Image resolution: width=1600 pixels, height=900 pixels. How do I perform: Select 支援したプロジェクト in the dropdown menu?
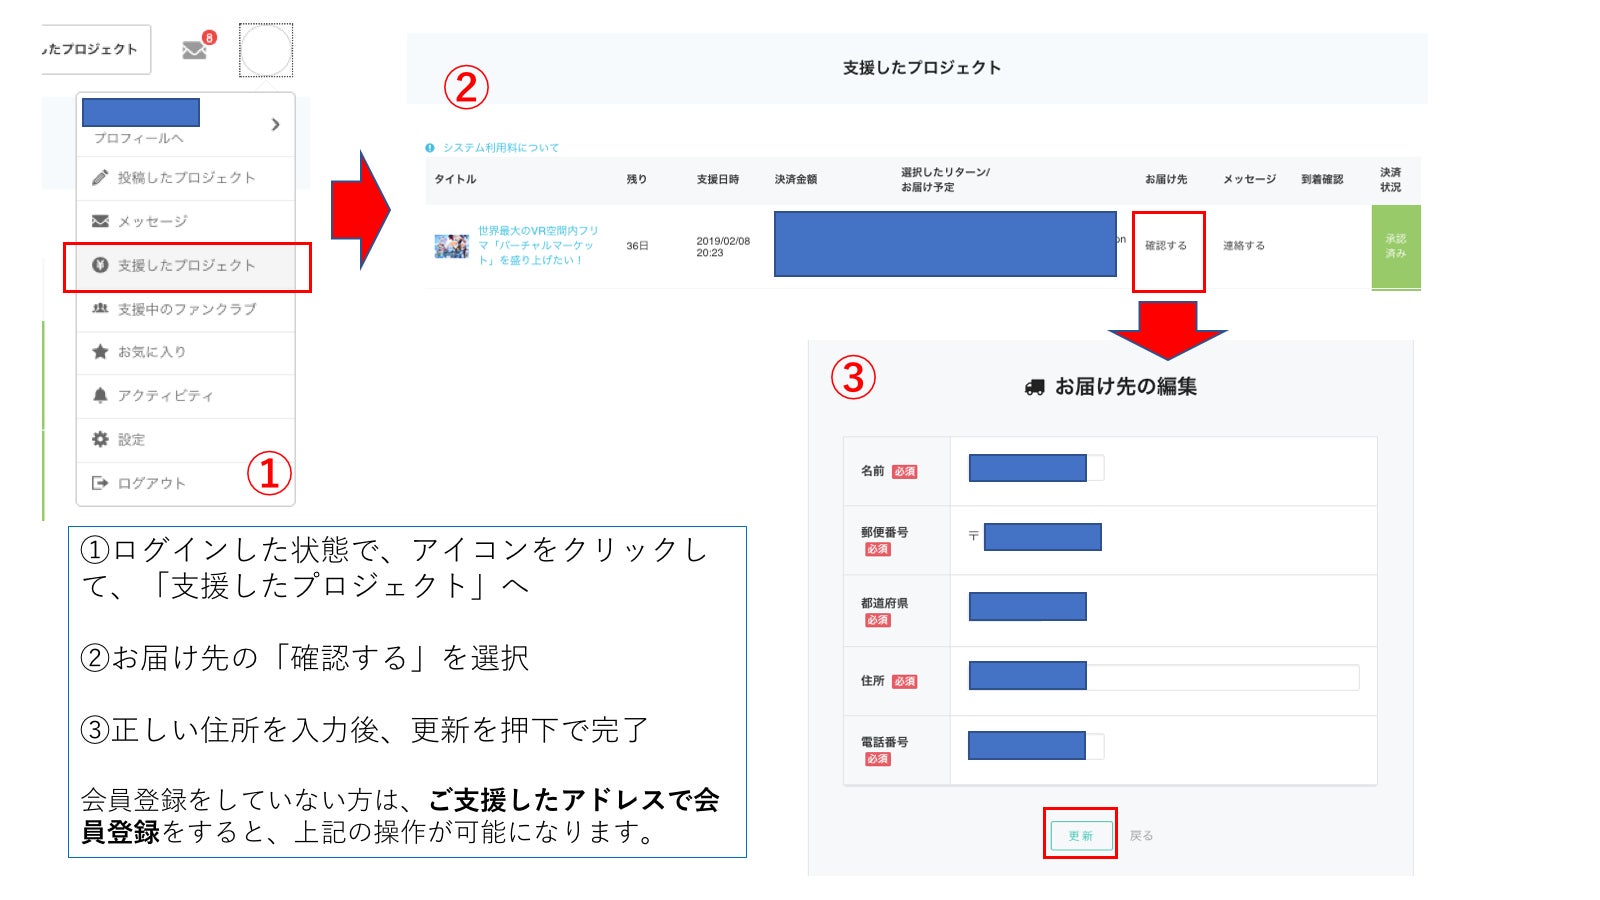click(x=186, y=266)
